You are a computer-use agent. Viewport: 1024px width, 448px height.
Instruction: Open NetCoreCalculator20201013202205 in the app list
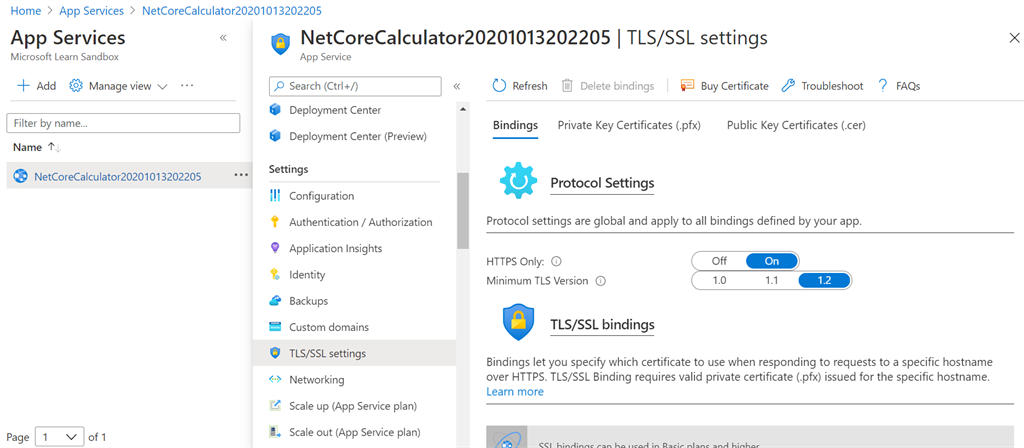[x=118, y=176]
